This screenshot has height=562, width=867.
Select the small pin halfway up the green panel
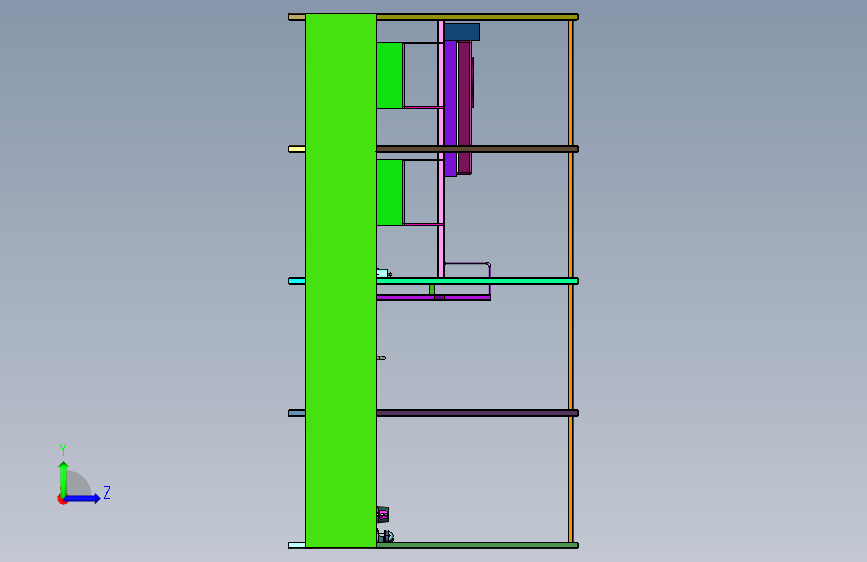pos(382,358)
